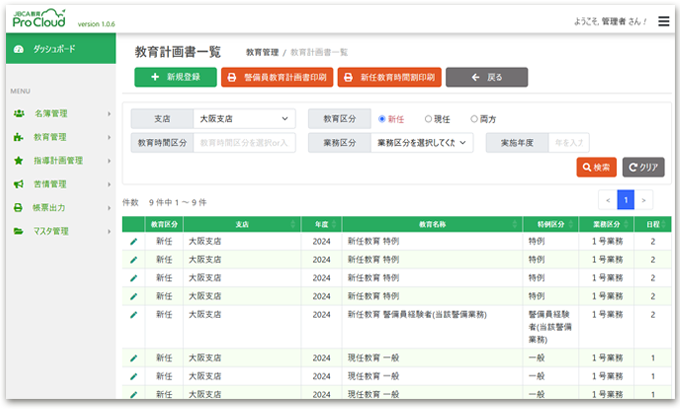This screenshot has width=680, height=409.
Task: Open the ダッシュボード menu item
Action: (x=58, y=49)
